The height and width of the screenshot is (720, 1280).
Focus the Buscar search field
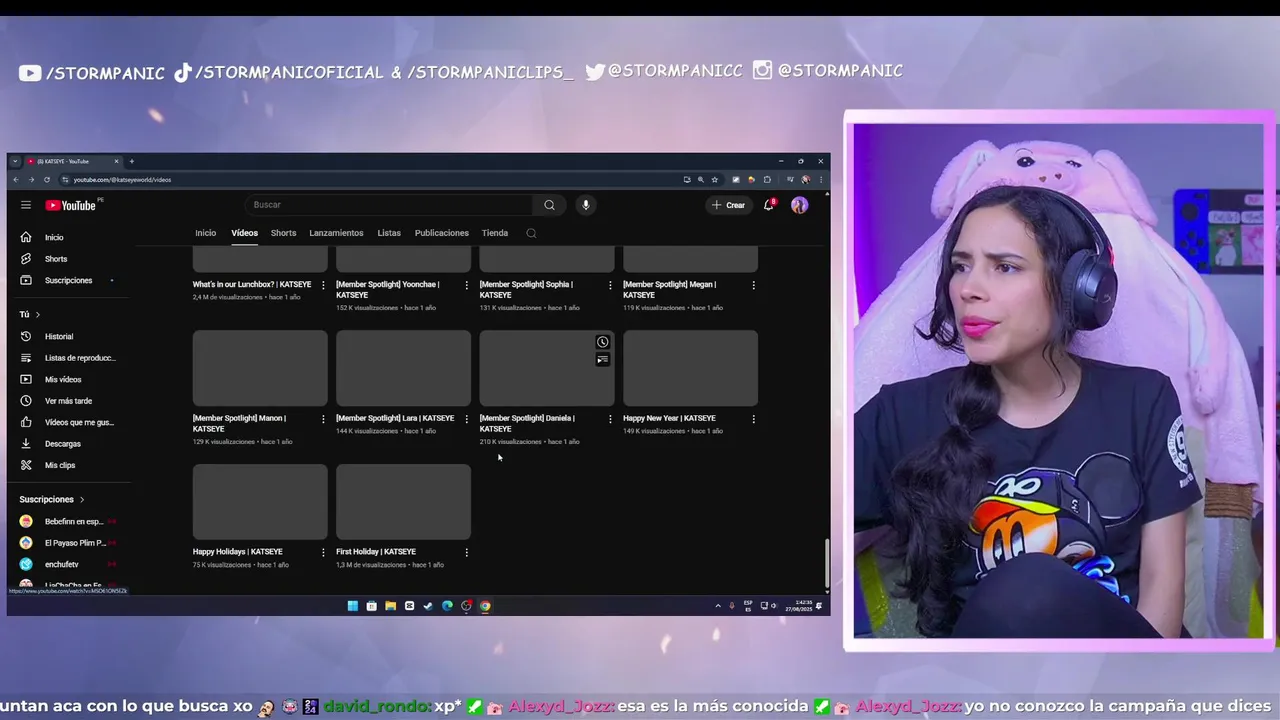pos(390,205)
